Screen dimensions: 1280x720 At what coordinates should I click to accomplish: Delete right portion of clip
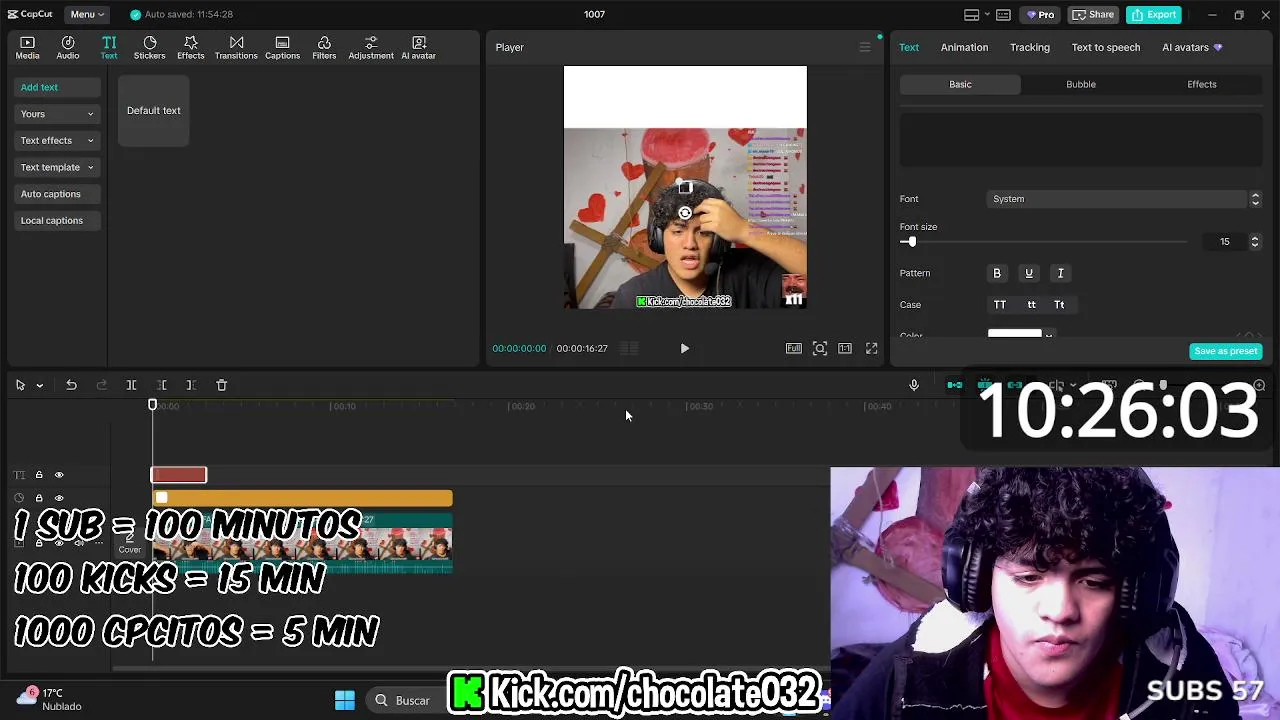coord(191,385)
